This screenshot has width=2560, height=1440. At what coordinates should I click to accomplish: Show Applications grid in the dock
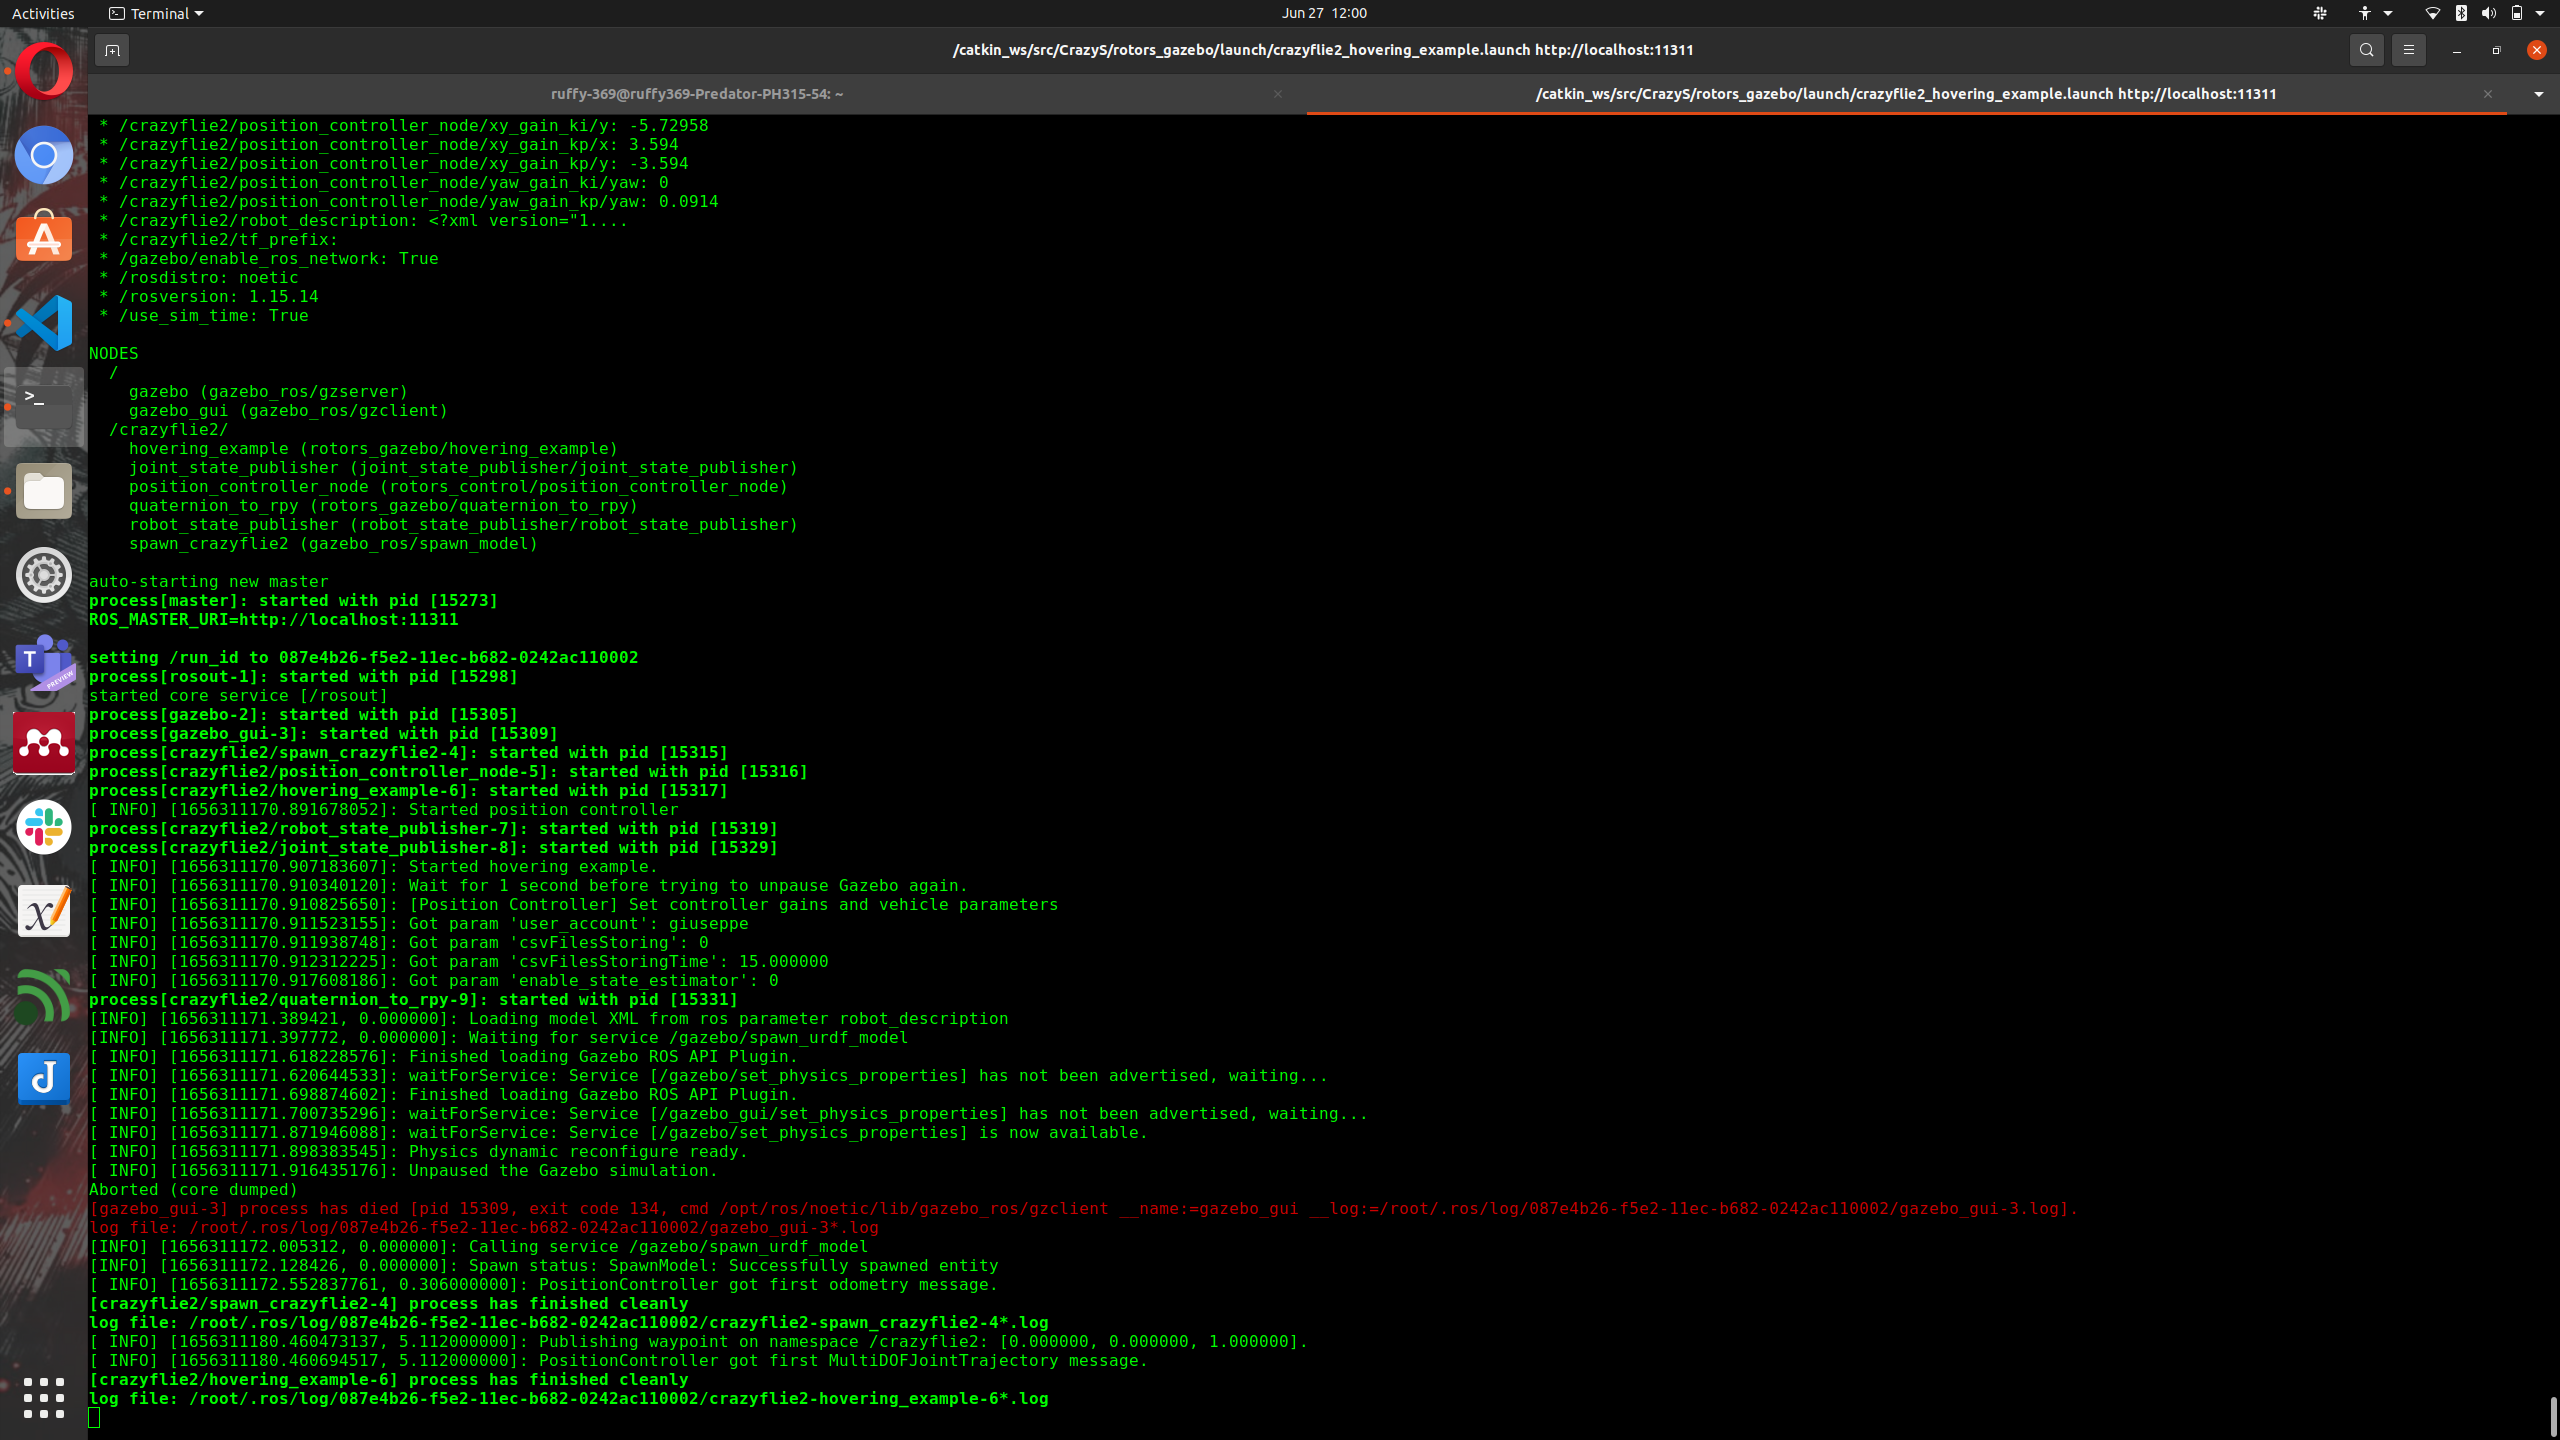coord(44,1397)
